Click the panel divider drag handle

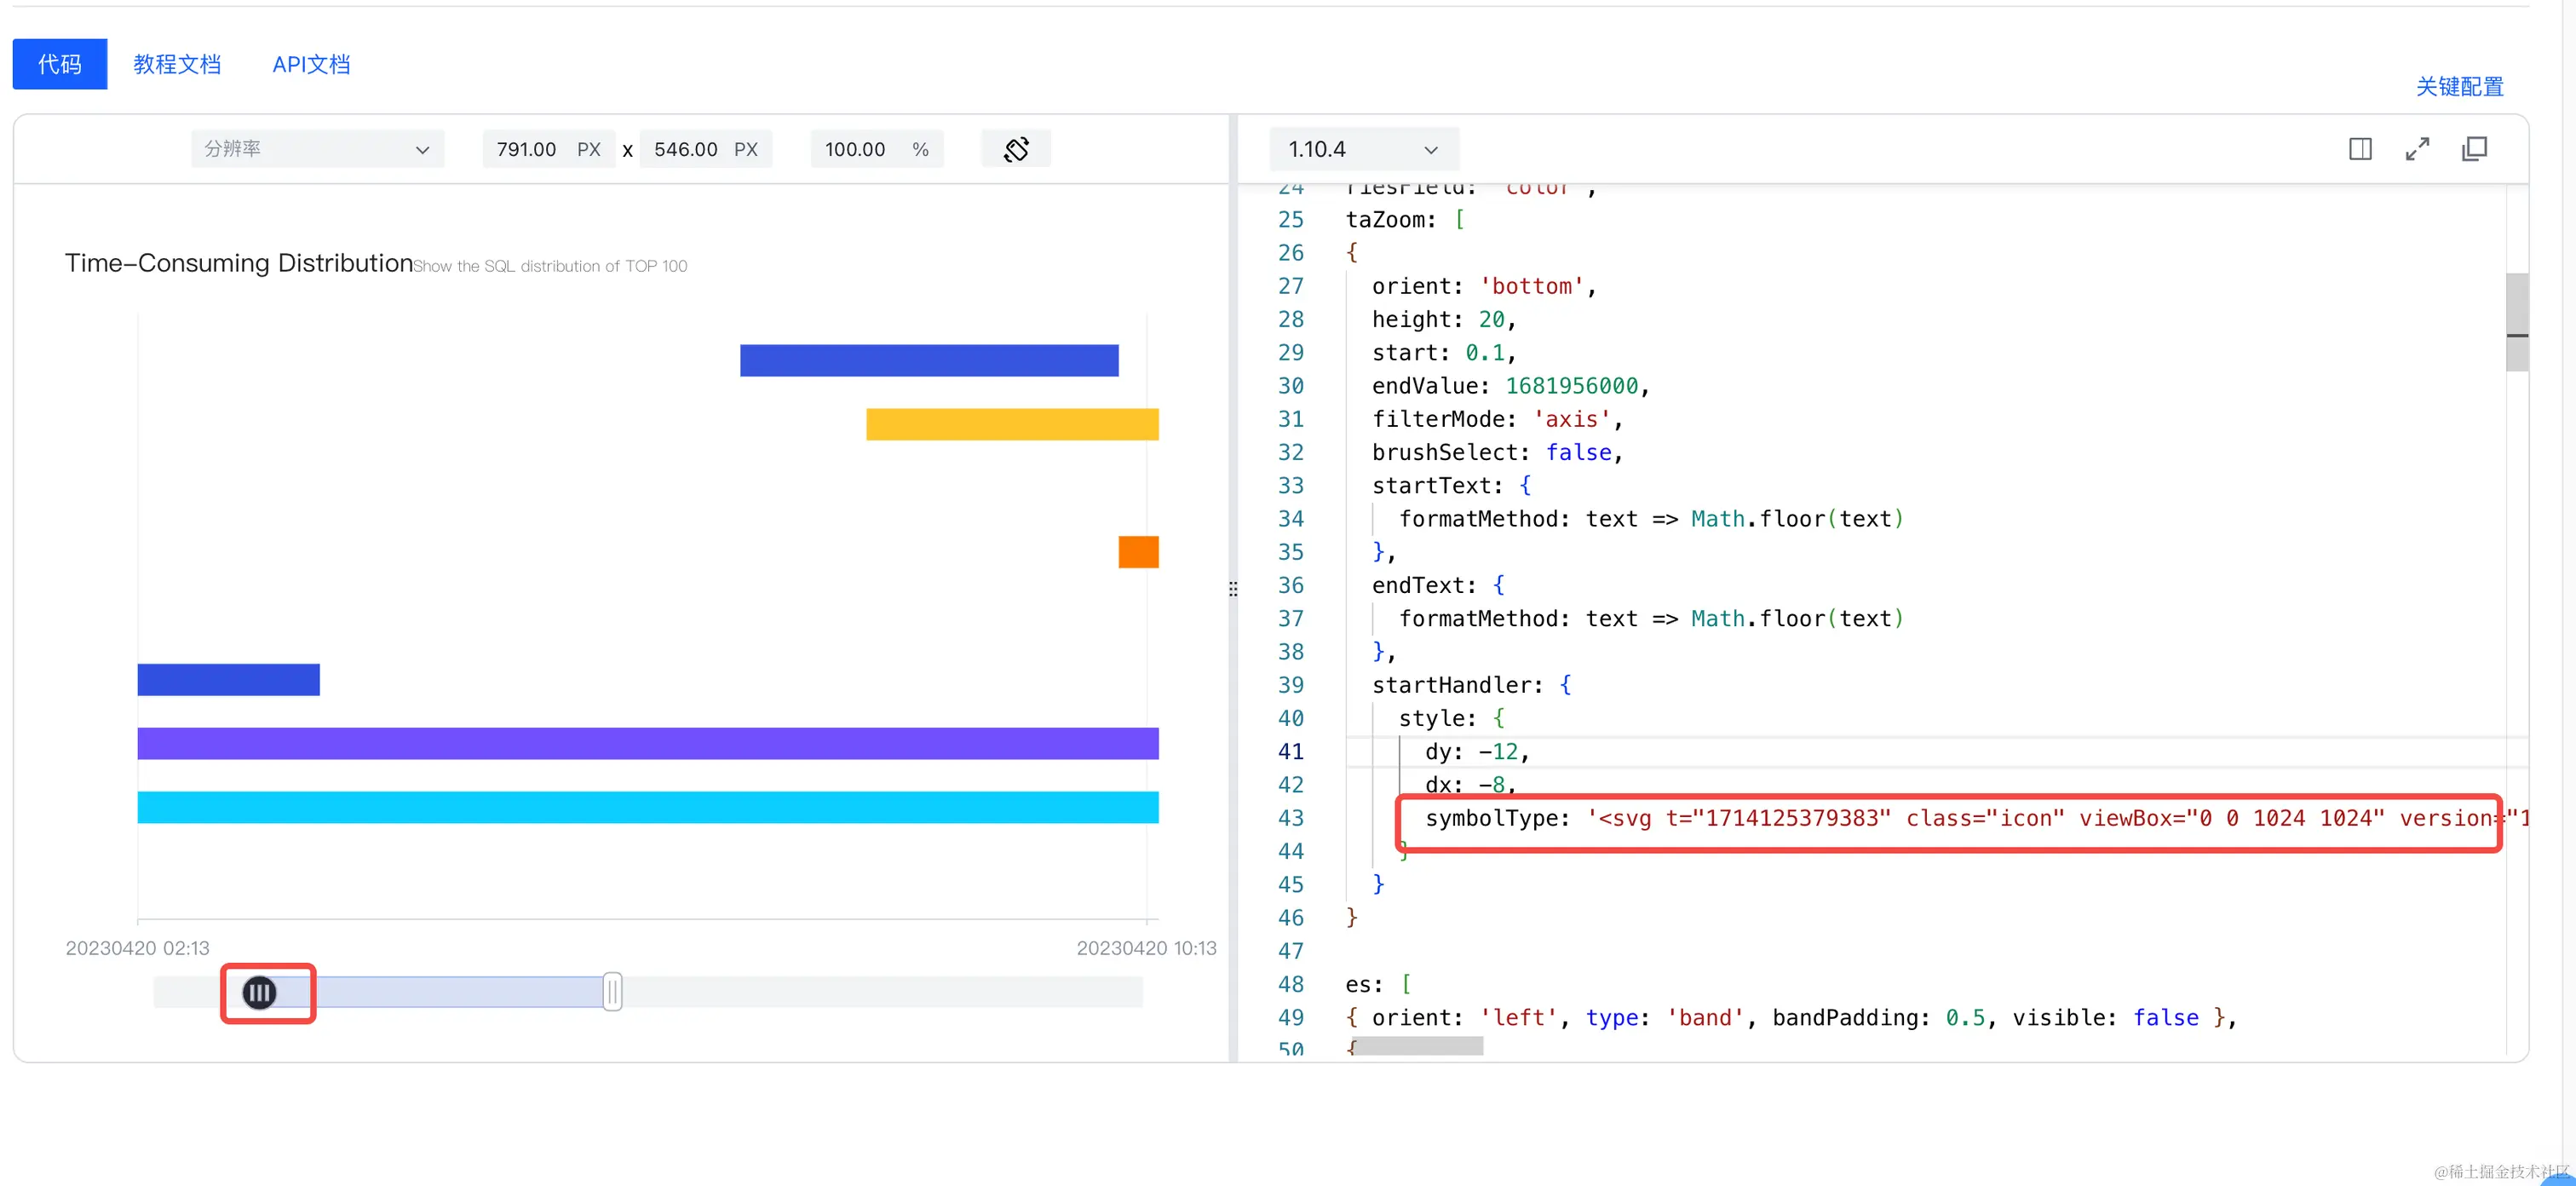(x=1233, y=588)
